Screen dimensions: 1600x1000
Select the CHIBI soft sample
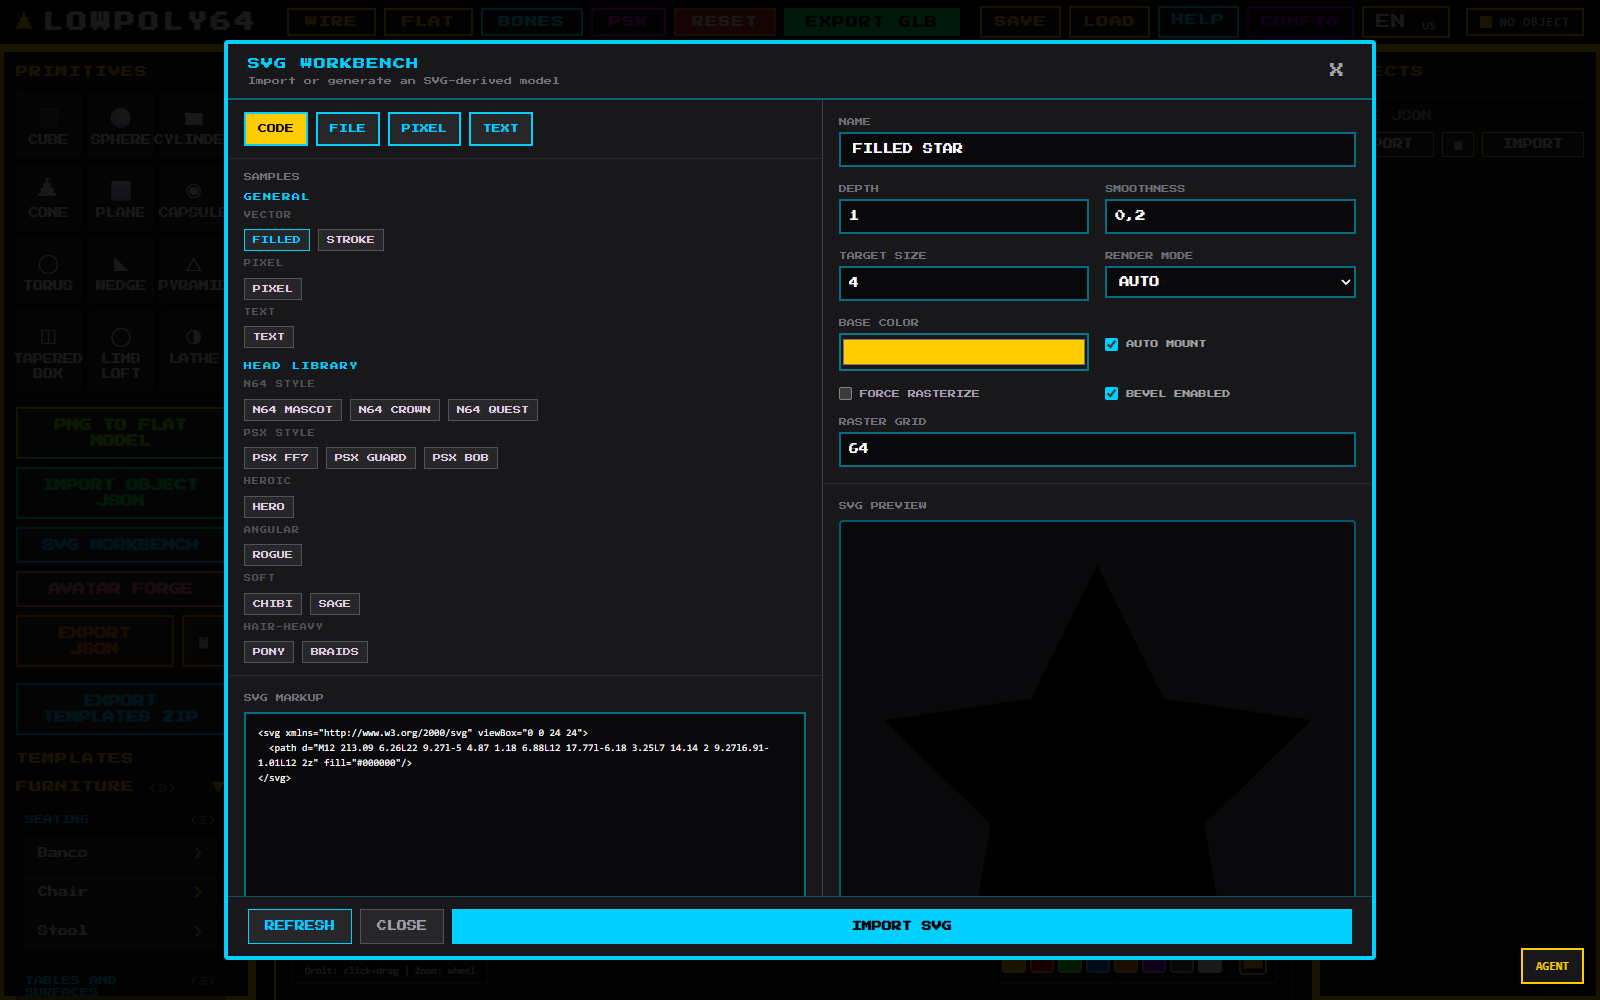[x=272, y=604]
